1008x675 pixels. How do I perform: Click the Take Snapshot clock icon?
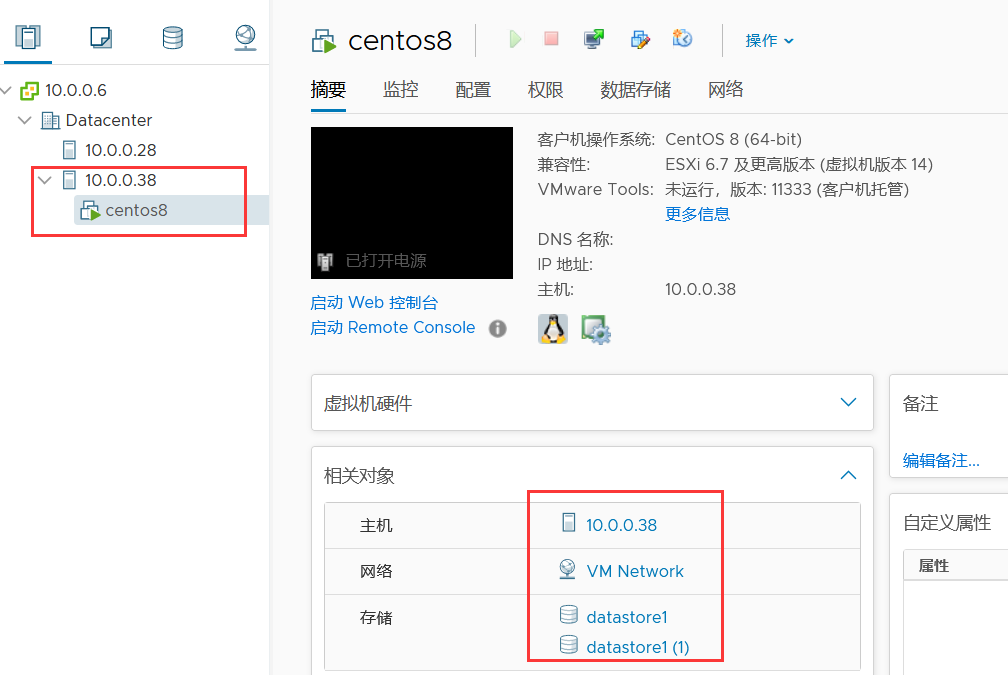click(x=683, y=39)
